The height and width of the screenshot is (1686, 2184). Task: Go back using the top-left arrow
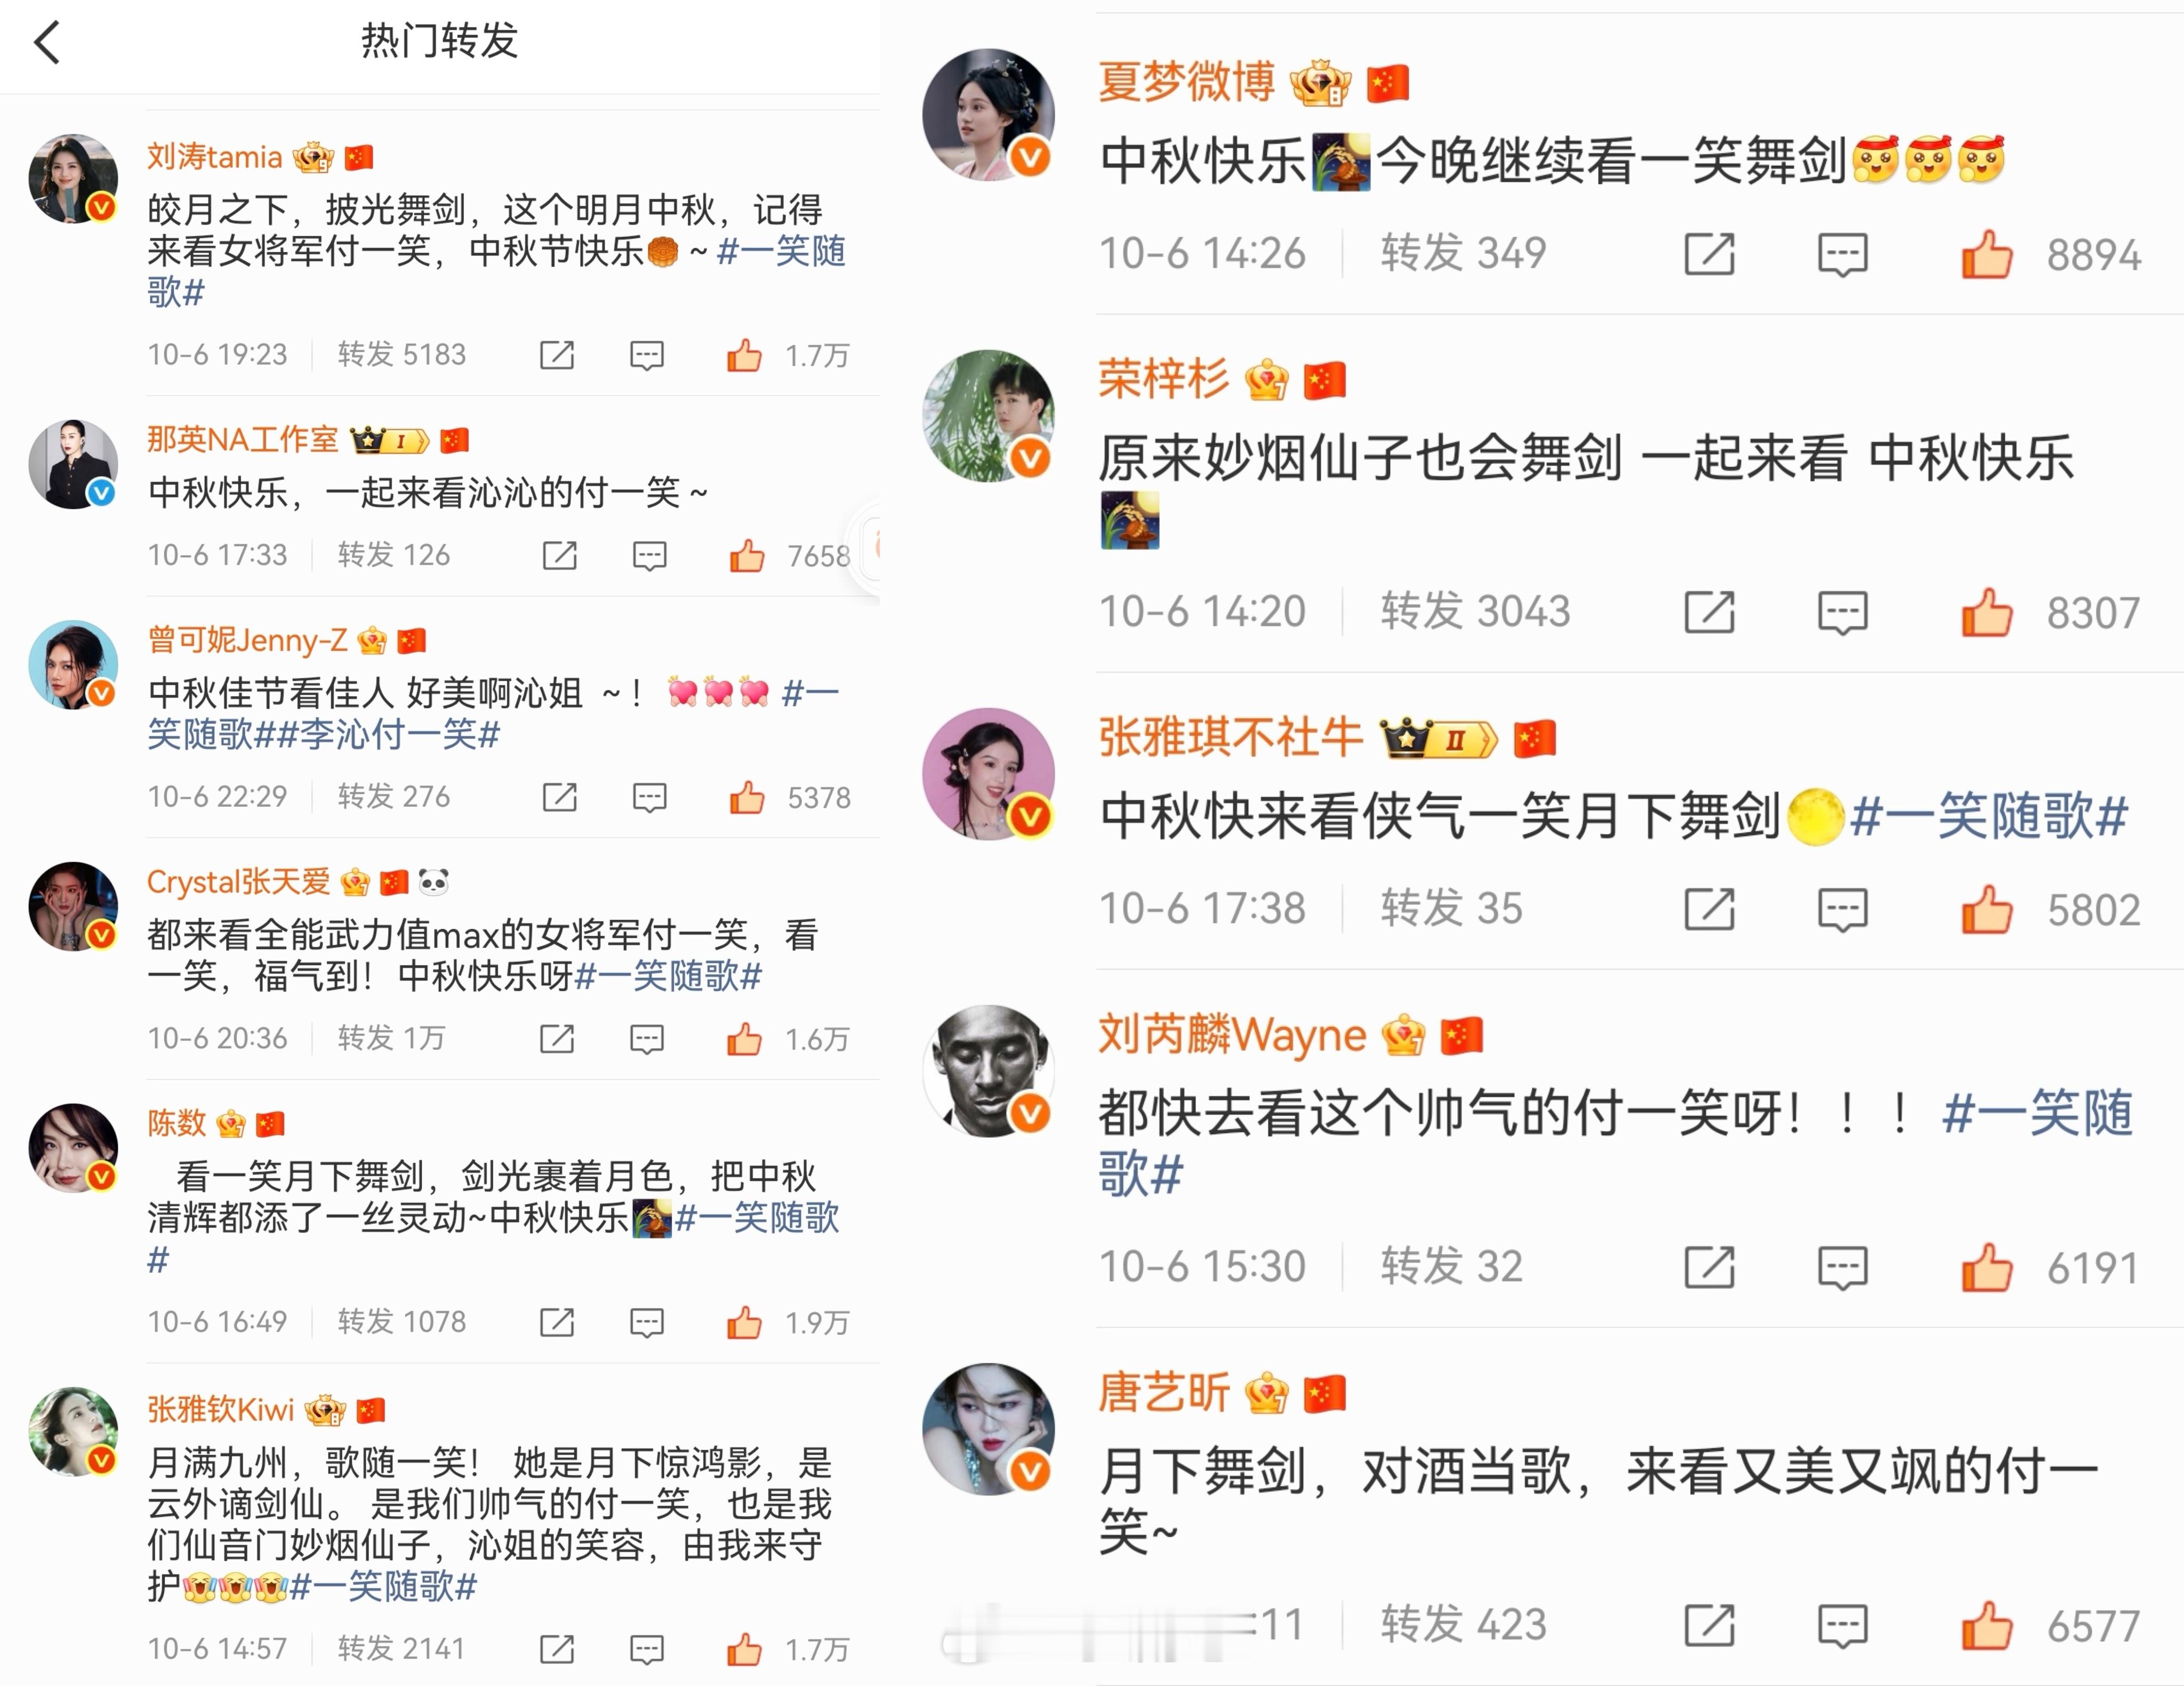coord(47,43)
